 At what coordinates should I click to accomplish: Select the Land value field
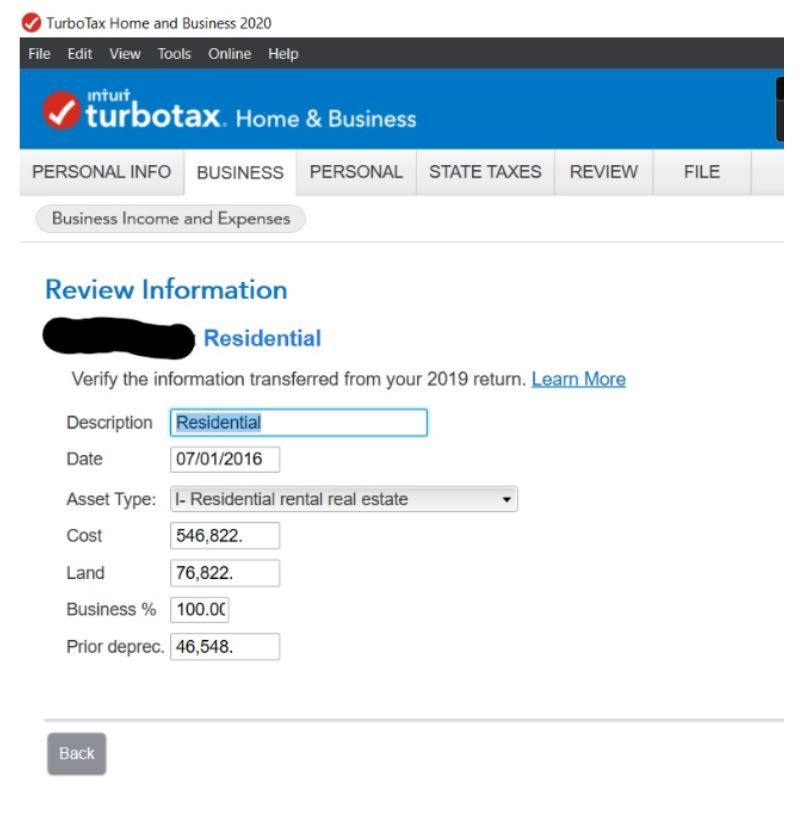(x=225, y=573)
